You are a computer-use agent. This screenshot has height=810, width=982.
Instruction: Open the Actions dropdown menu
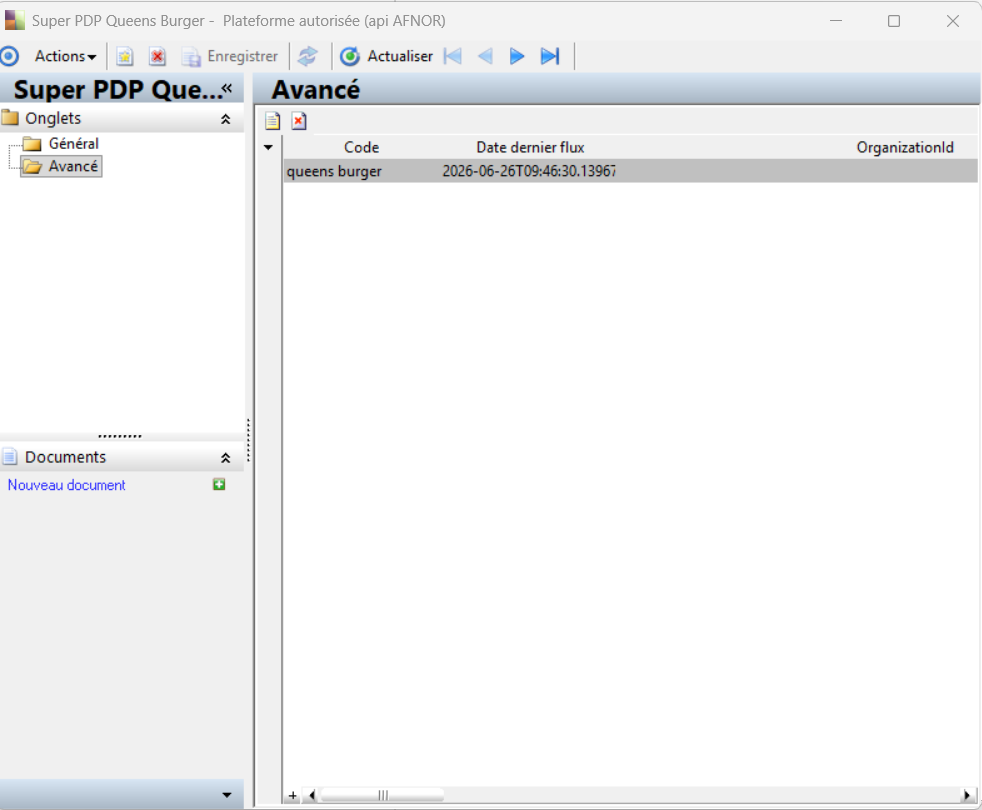65,56
